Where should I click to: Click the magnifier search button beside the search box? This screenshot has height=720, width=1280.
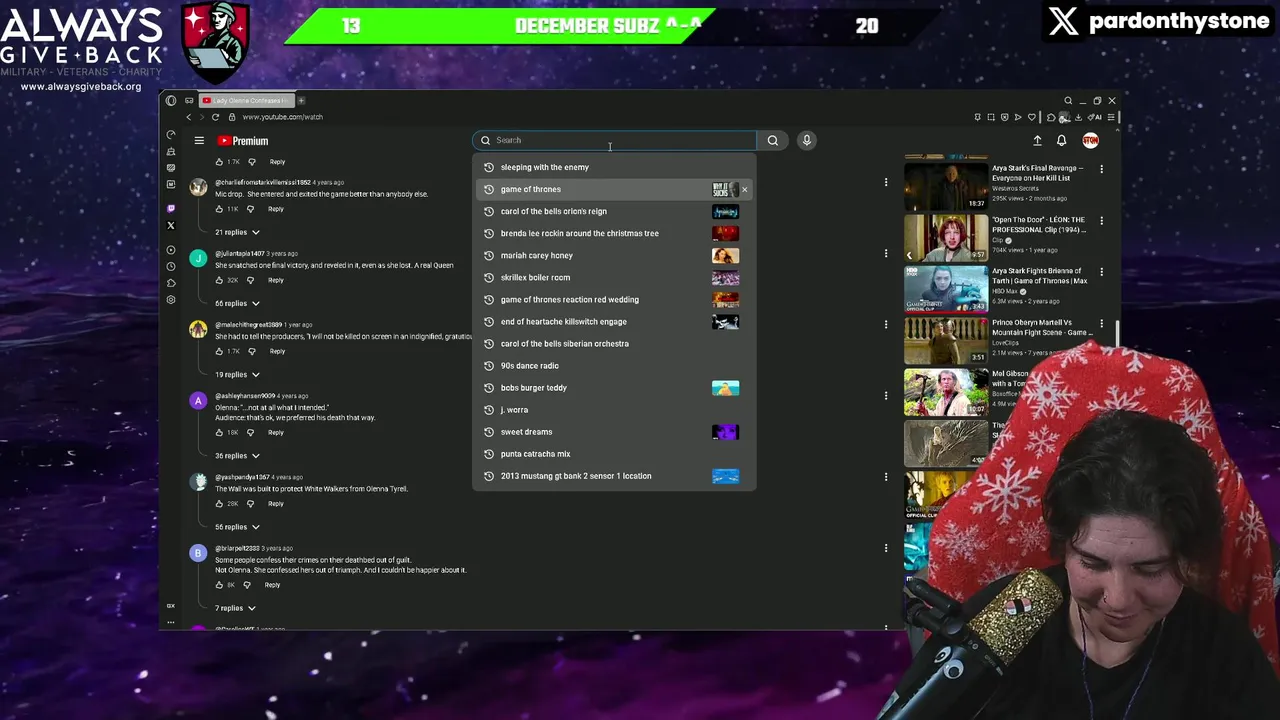772,140
